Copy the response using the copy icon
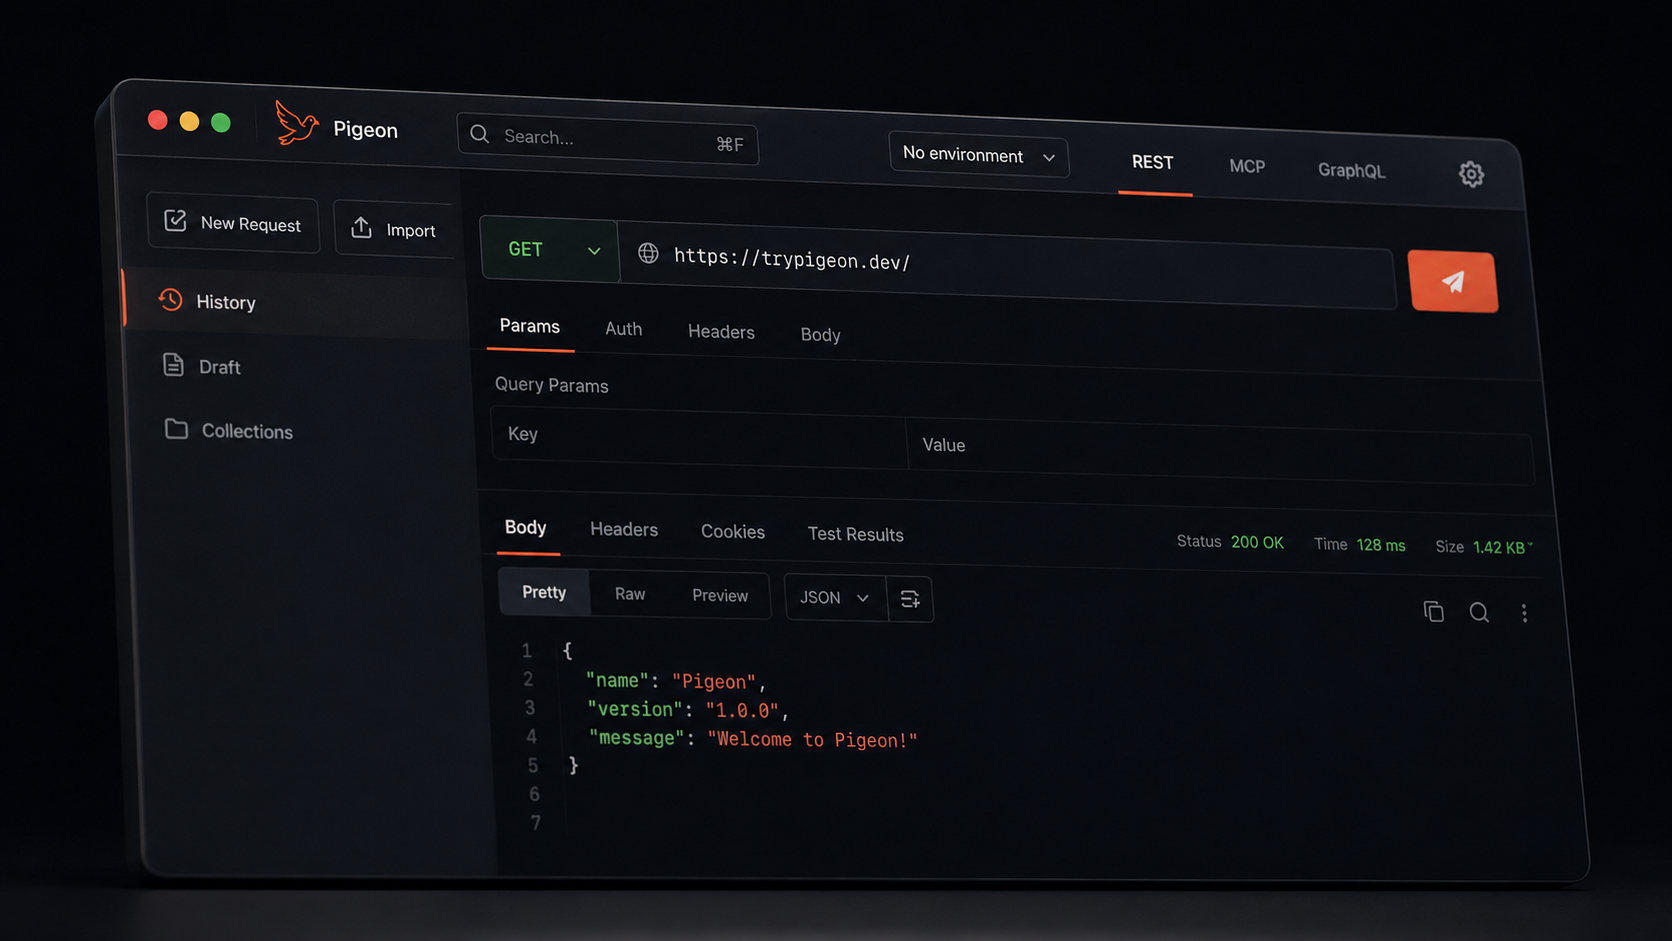Screen dimensions: 1672x941 (x=1434, y=611)
